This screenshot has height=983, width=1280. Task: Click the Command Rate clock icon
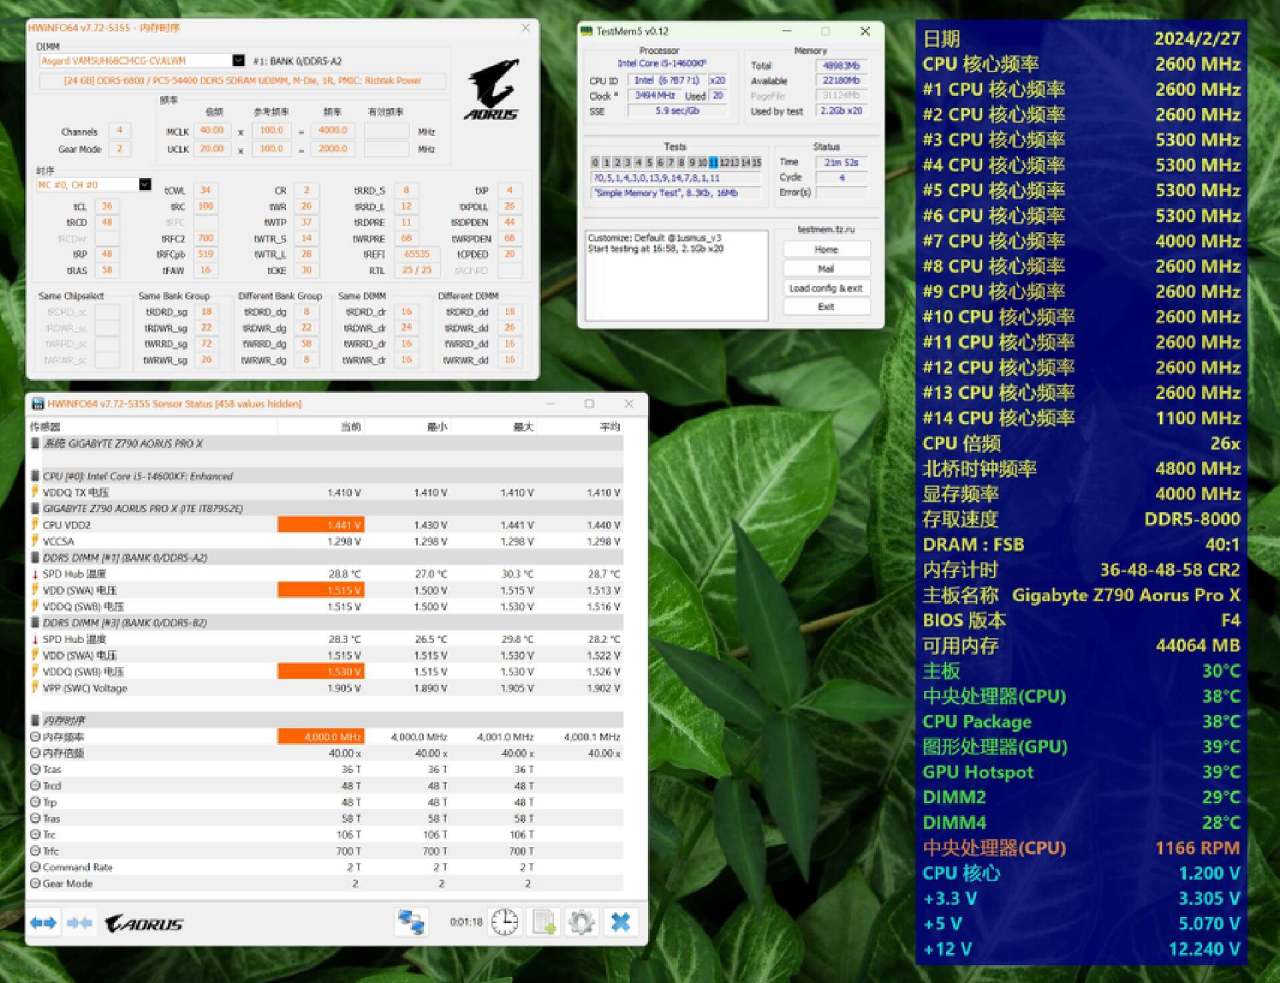[x=35, y=867]
